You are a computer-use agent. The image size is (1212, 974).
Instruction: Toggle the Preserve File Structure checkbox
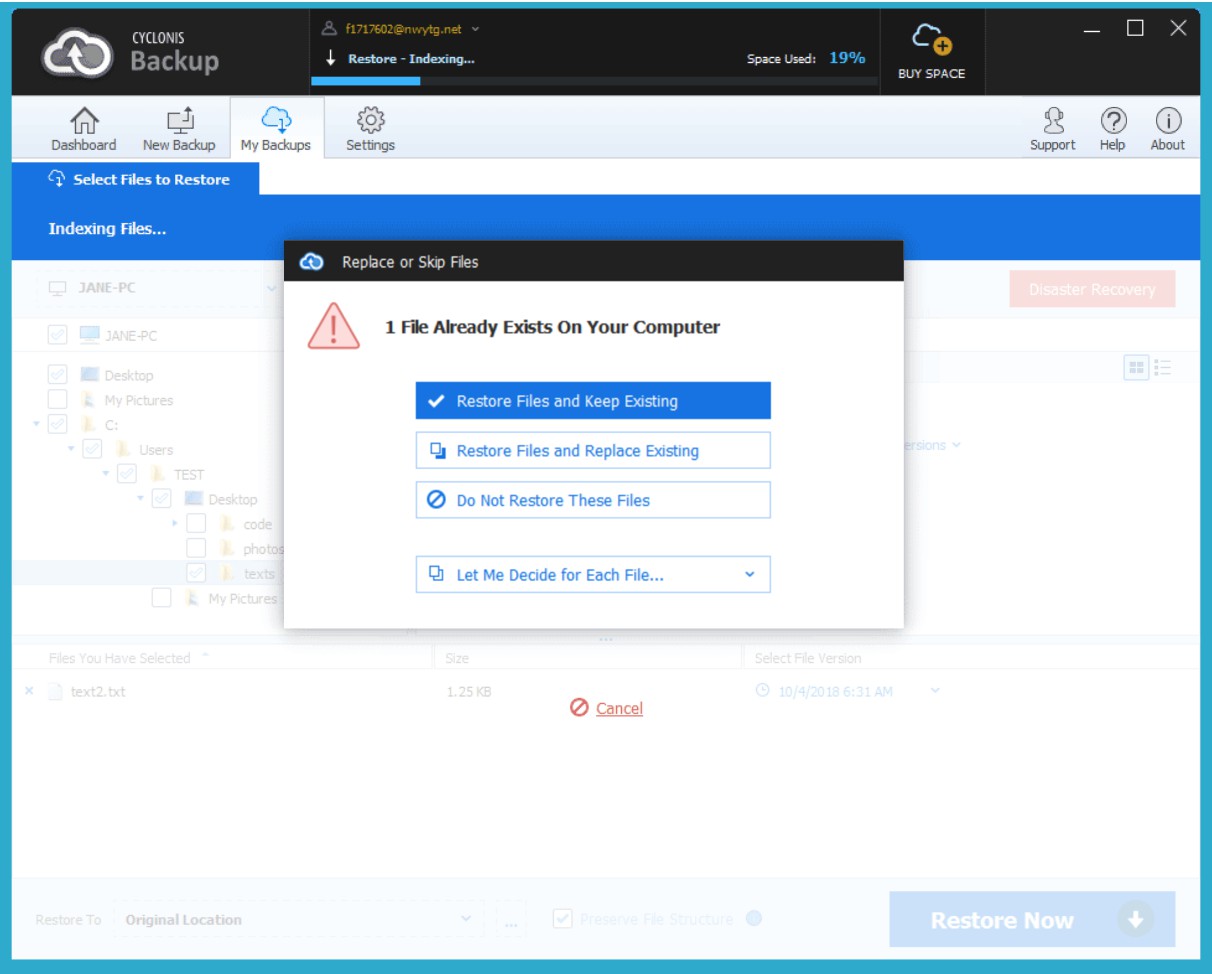coord(563,919)
